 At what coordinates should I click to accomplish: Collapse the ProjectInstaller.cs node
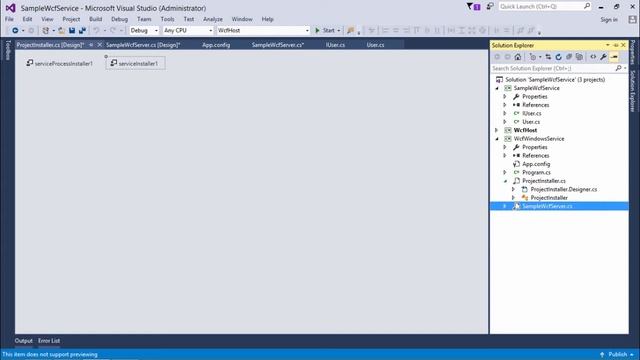coord(505,181)
